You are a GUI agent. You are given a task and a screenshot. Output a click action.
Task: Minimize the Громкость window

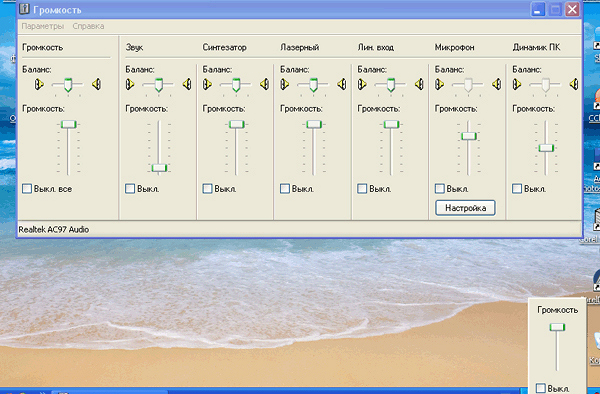click(538, 9)
